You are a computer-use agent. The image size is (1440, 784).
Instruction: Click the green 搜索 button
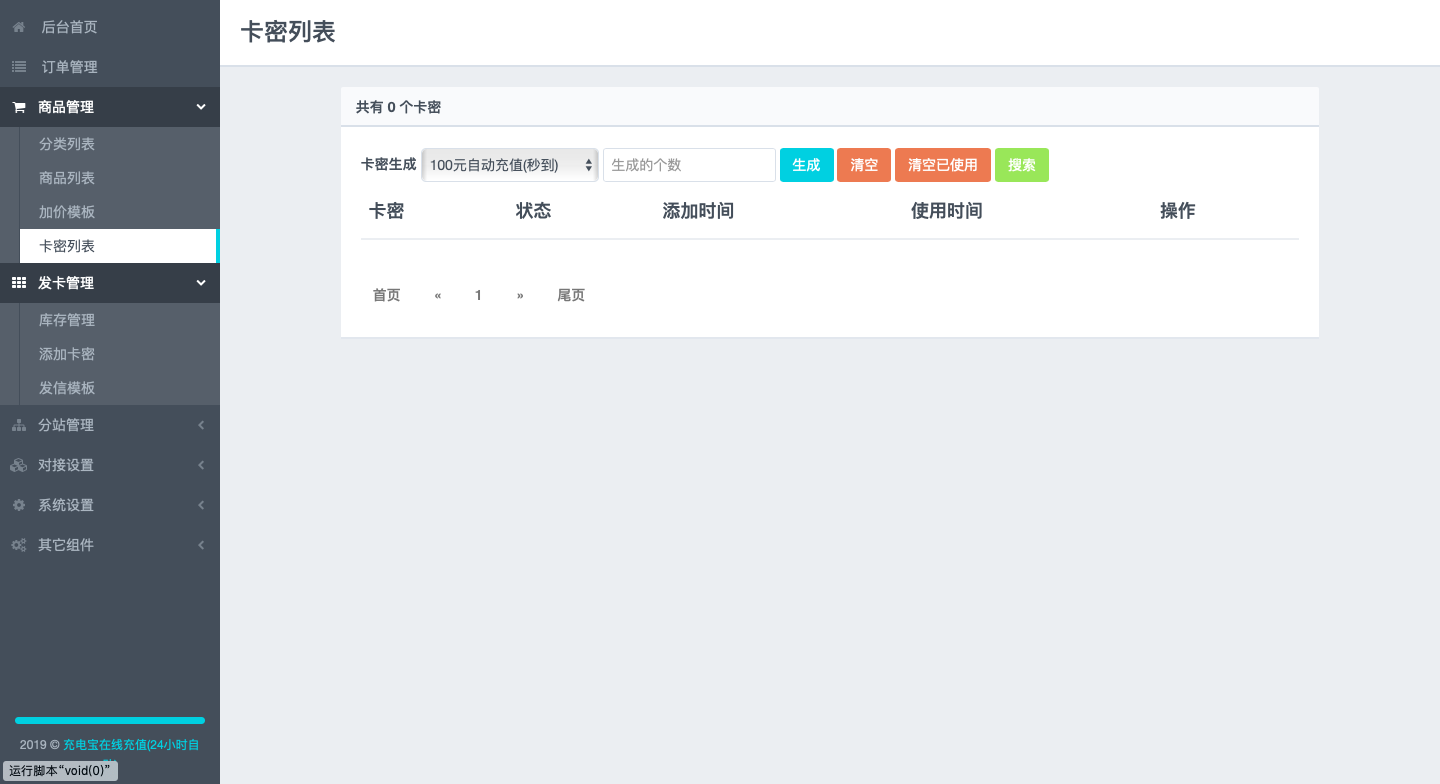tap(1021, 165)
